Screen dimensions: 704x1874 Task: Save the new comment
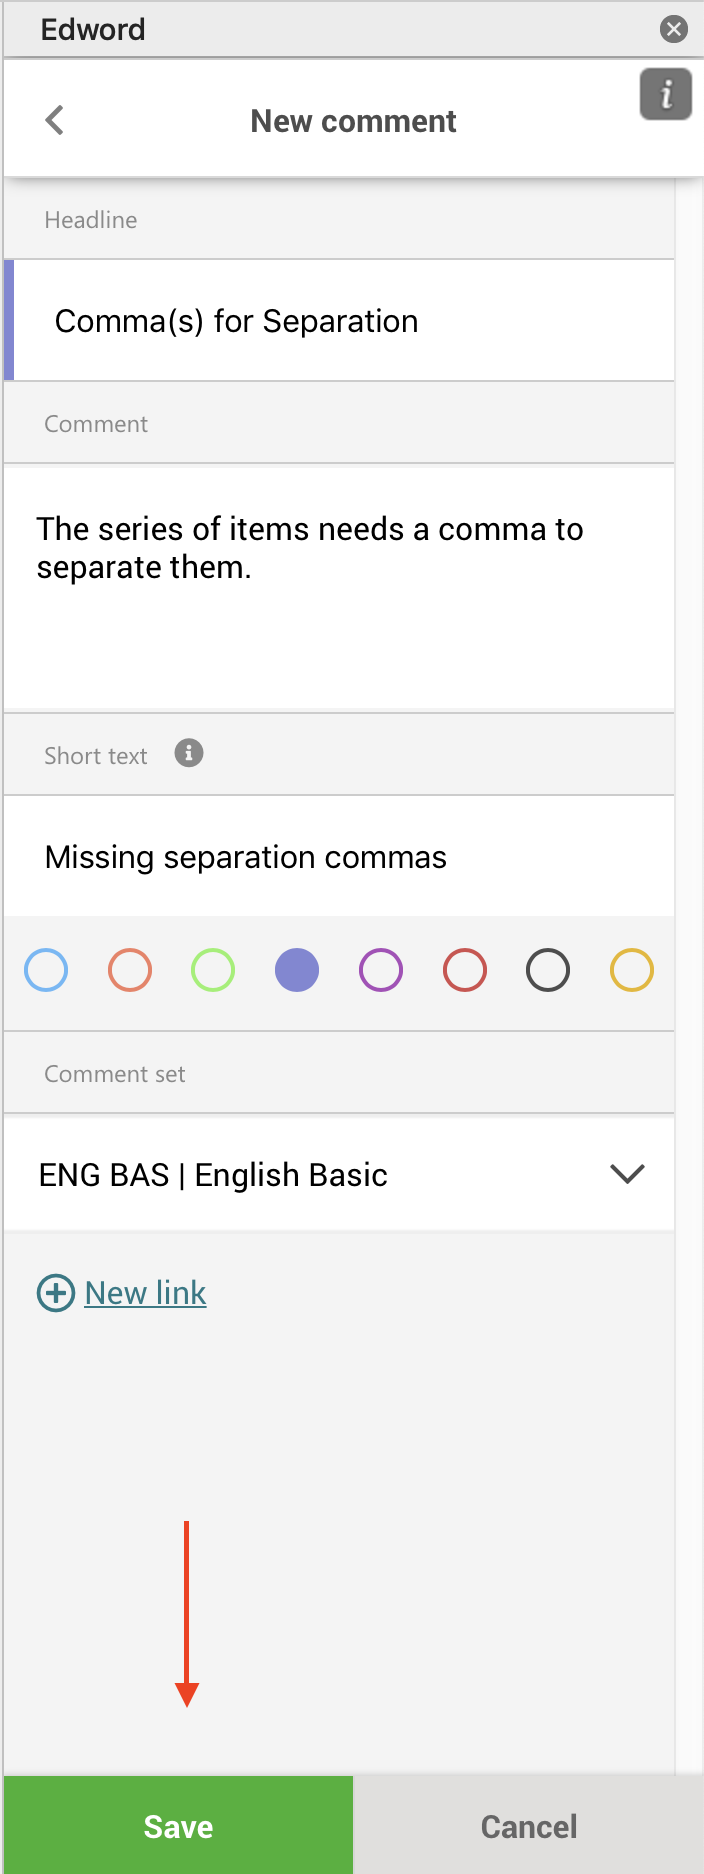point(178,1826)
